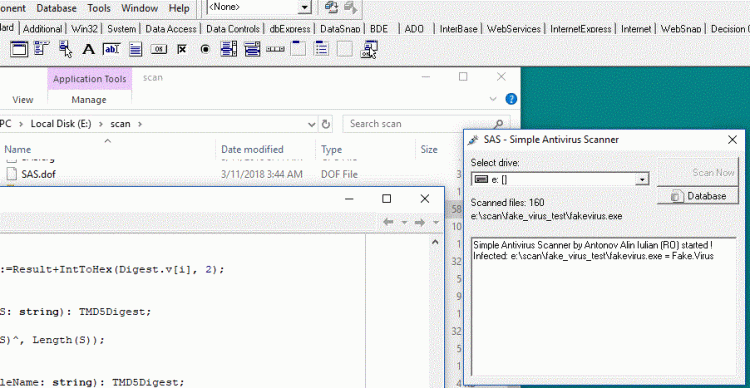Click the Scan Now button
This screenshot has height=388, width=750.
point(698,172)
